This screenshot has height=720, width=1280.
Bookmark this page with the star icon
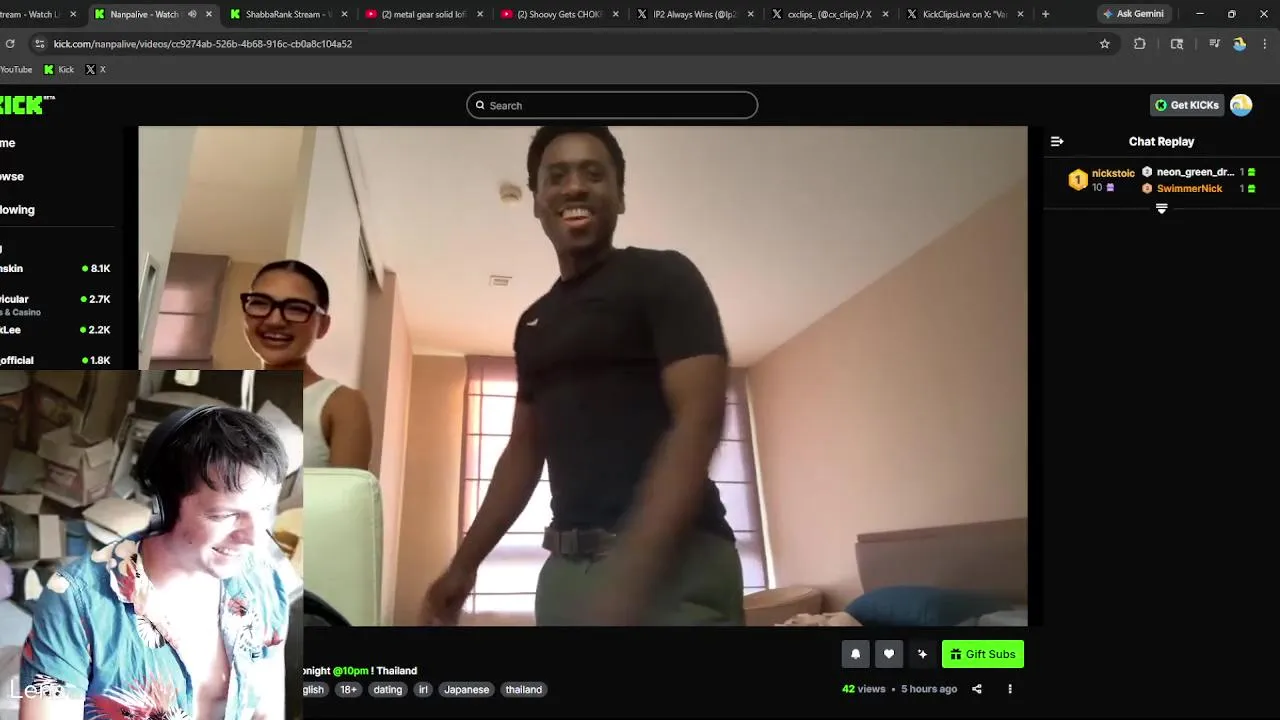pyautogui.click(x=1105, y=44)
